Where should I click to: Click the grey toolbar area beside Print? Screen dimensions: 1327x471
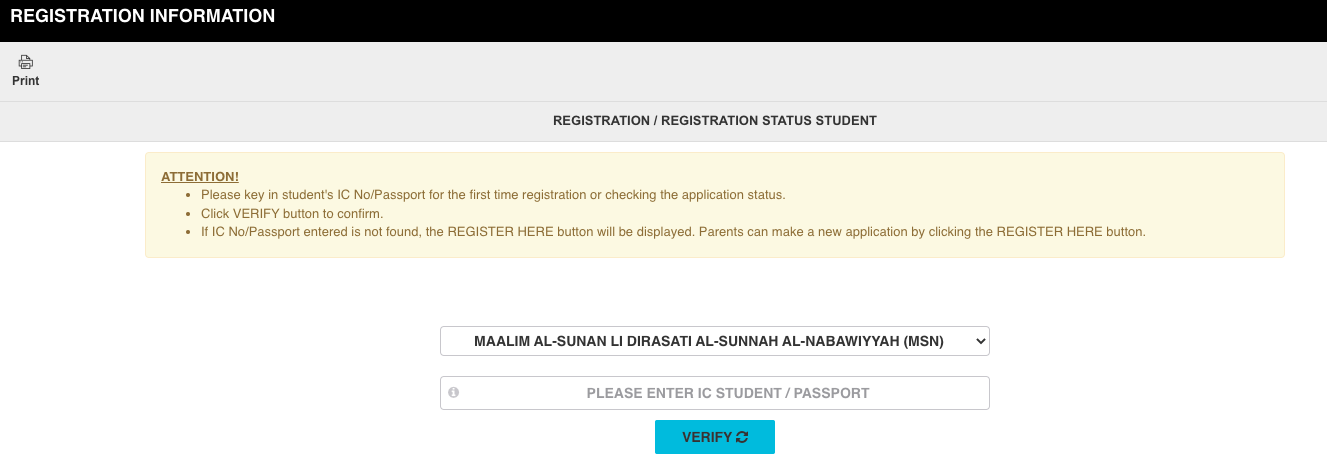pos(600,72)
